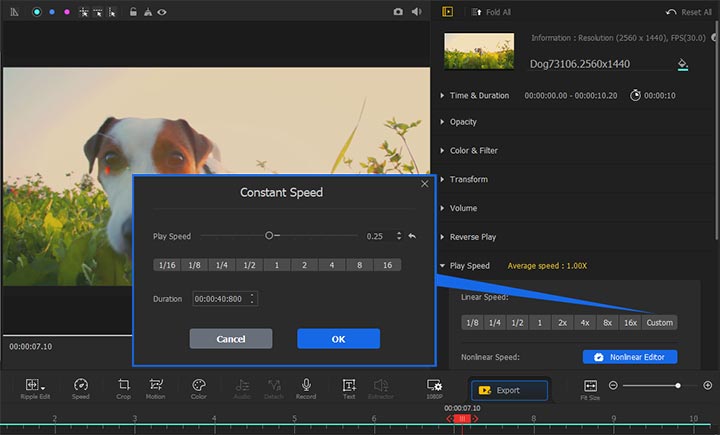Click the Play Speed slider handle

269,236
